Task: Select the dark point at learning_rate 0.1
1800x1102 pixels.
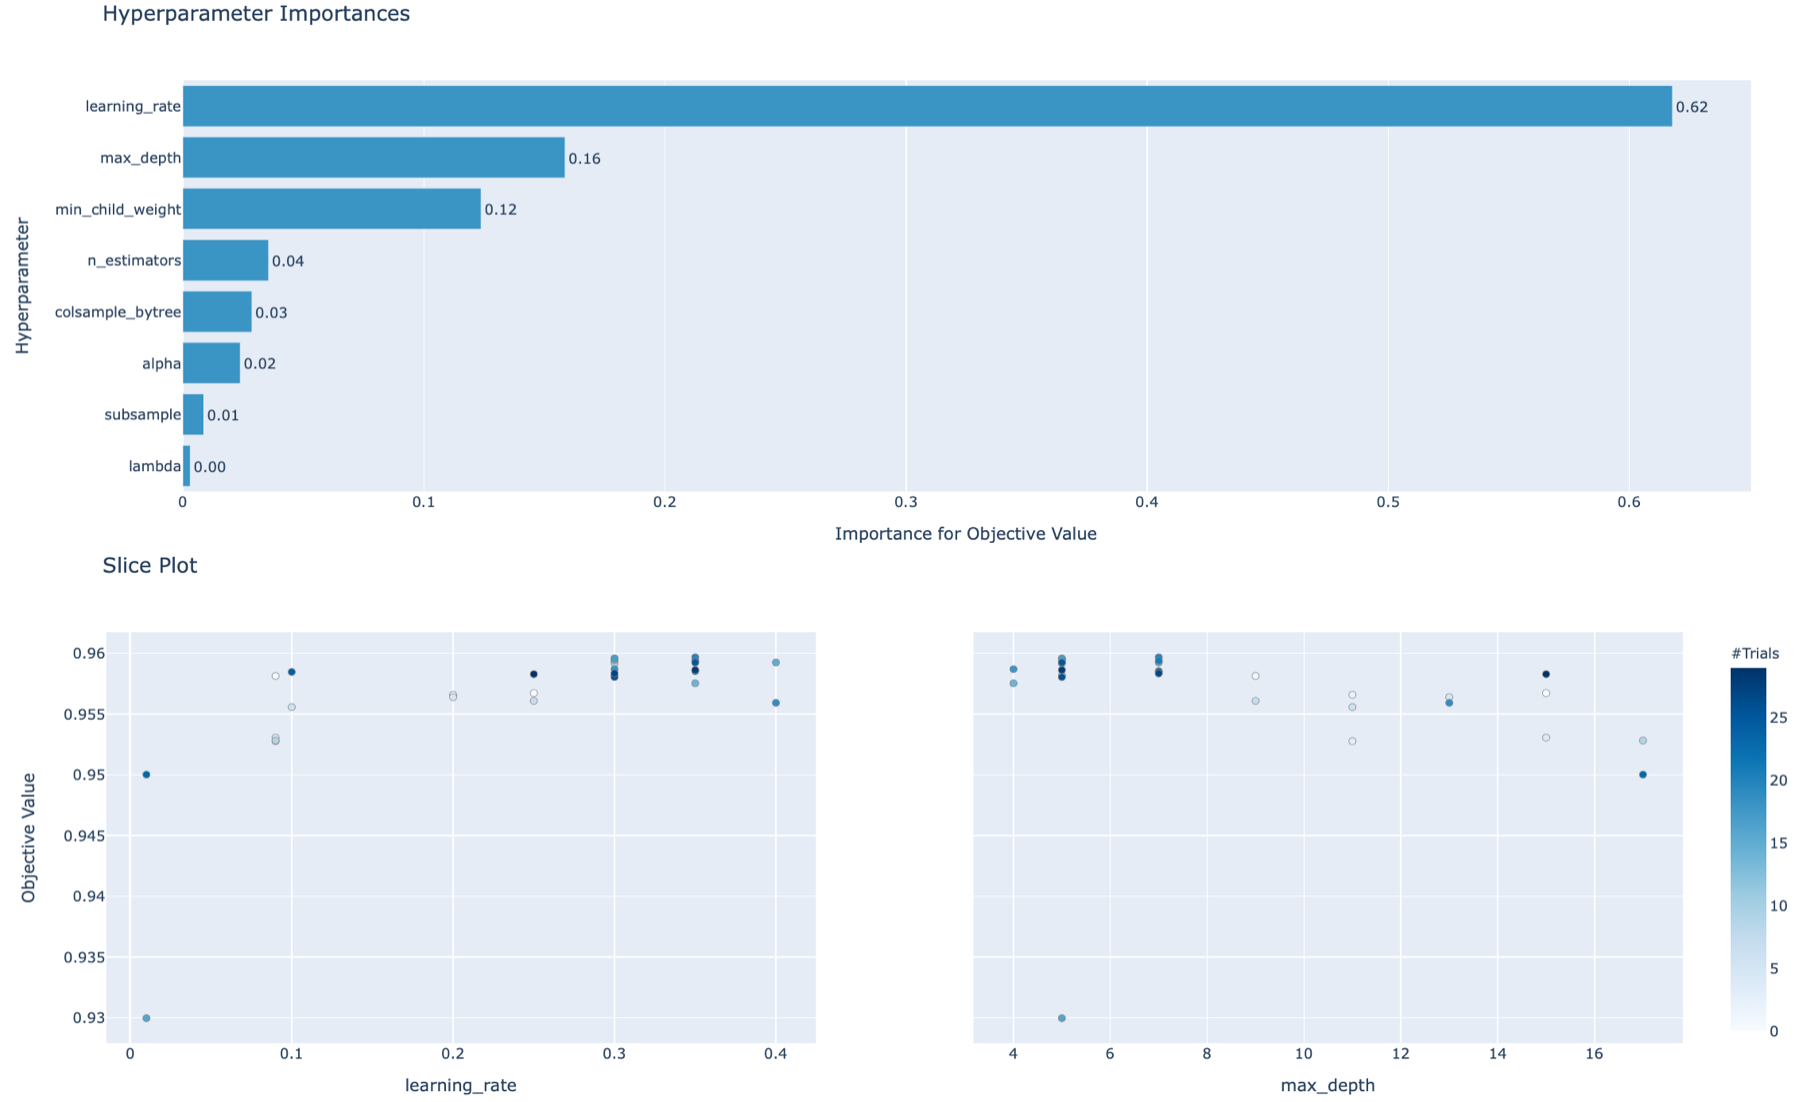Action: [291, 671]
